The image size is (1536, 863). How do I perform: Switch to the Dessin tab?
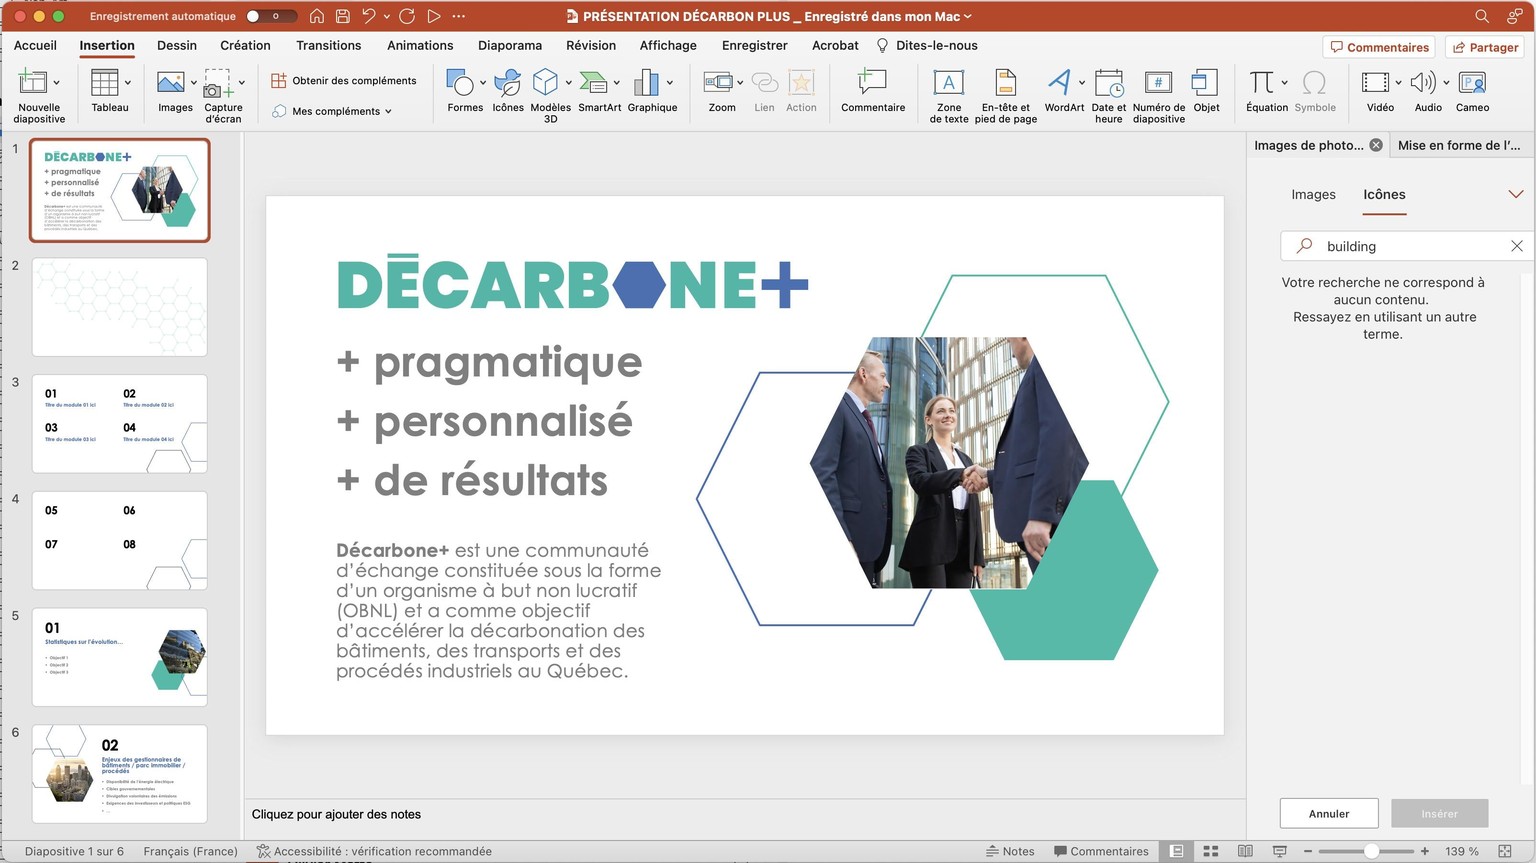tap(177, 45)
